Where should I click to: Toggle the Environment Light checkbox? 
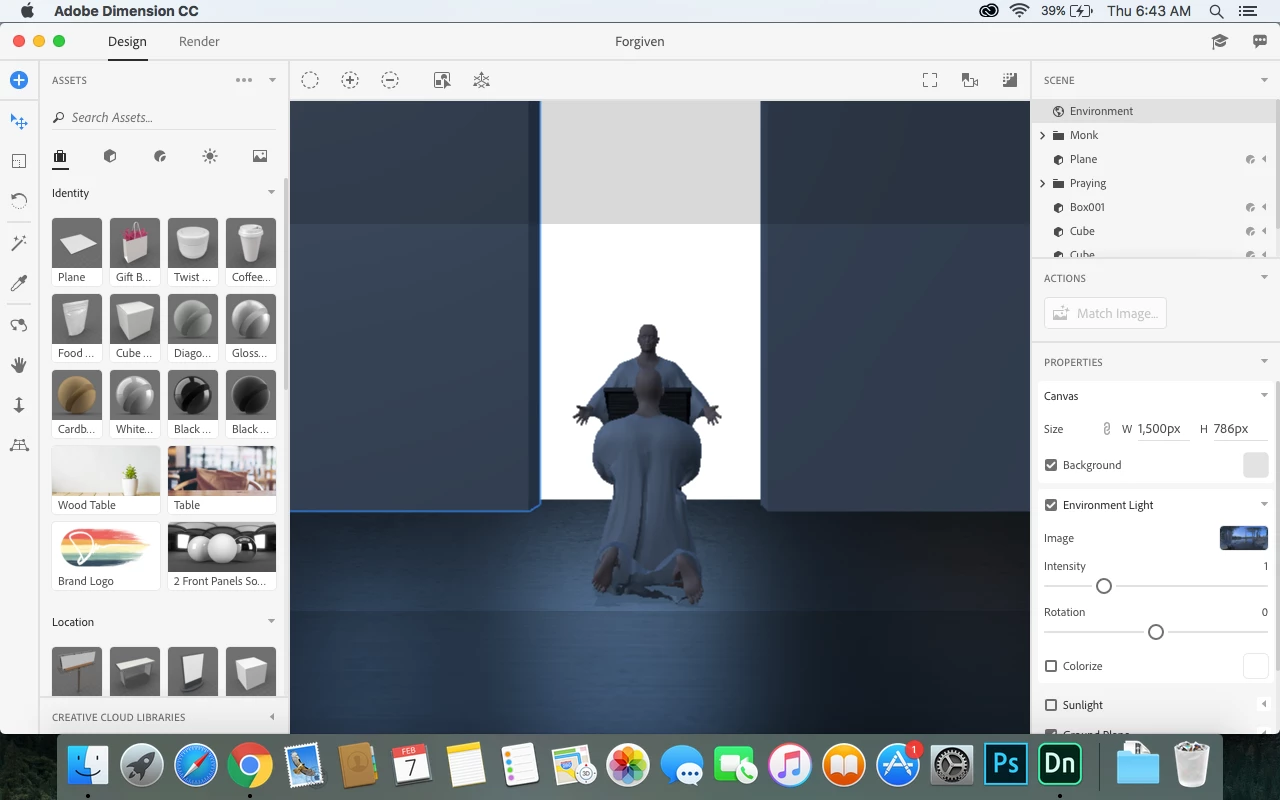coord(1051,505)
